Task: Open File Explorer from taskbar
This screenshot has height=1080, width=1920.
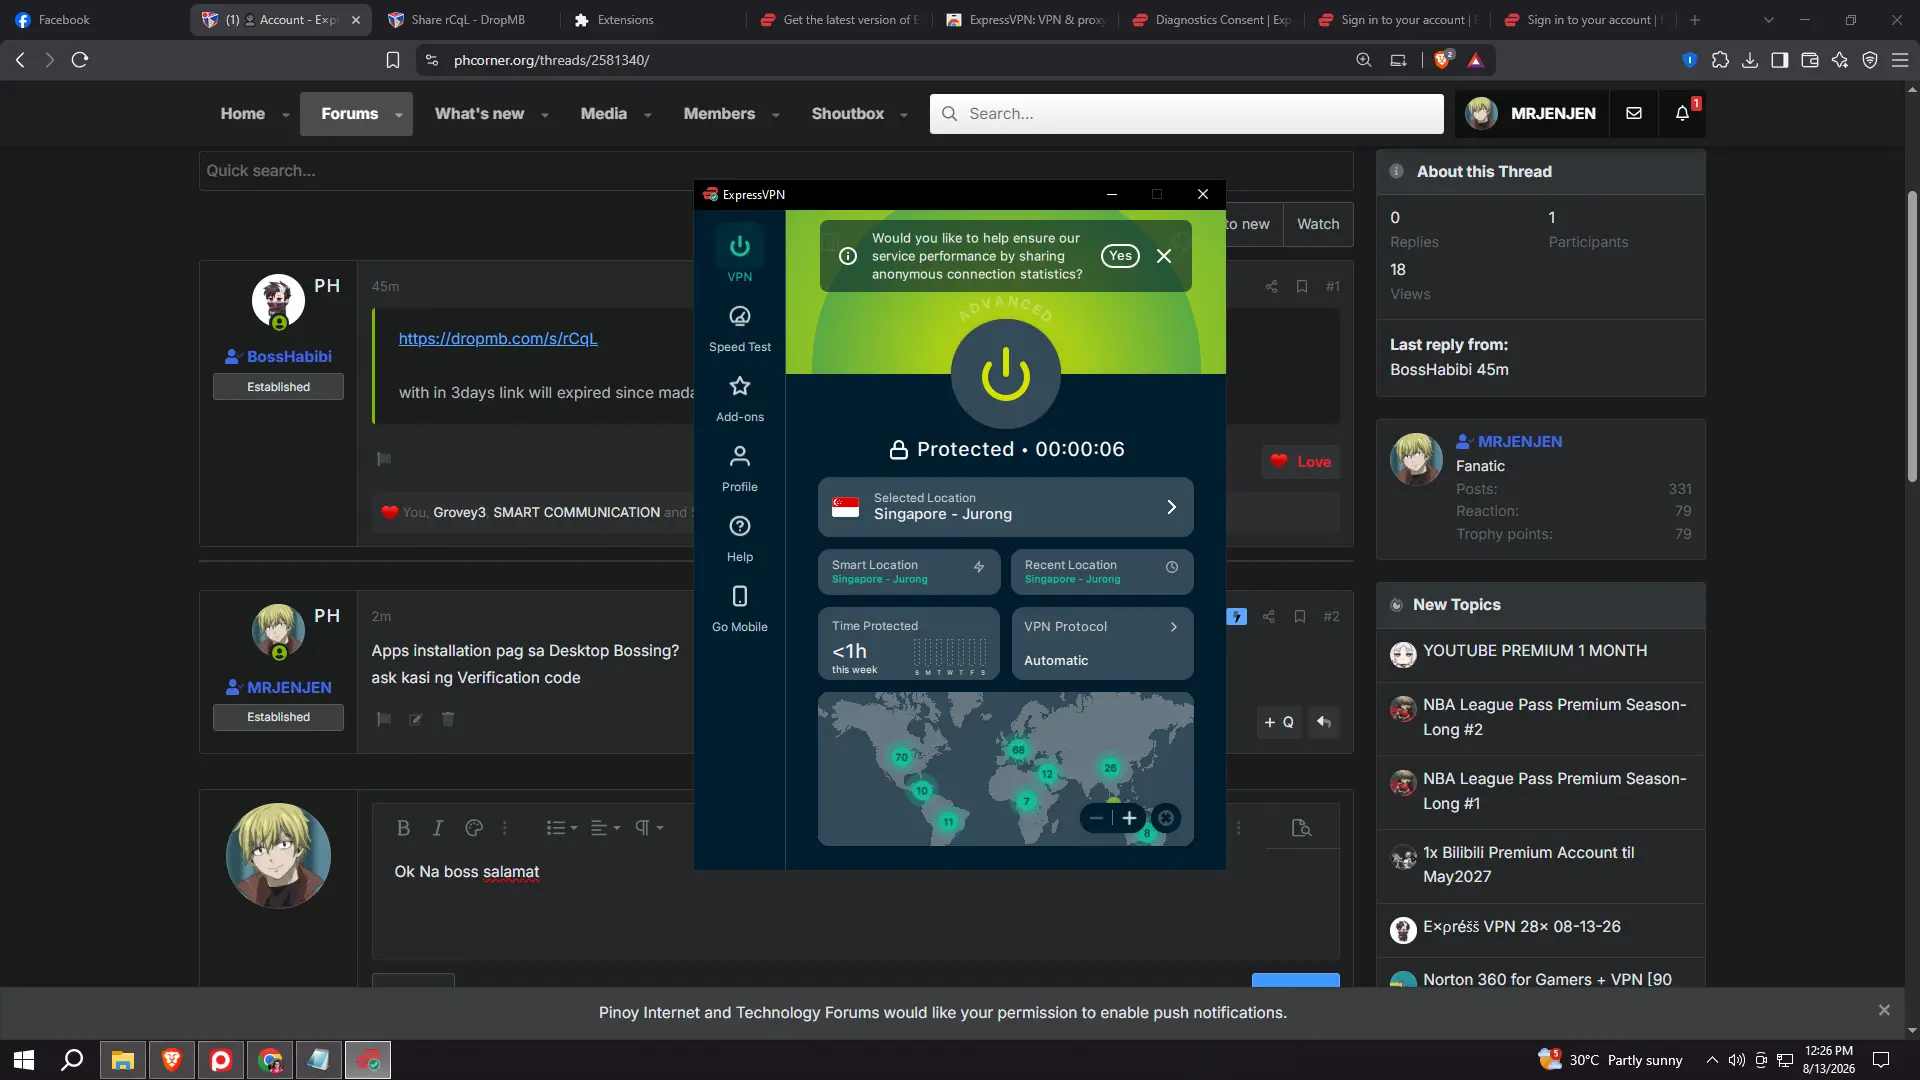Action: (x=122, y=1060)
